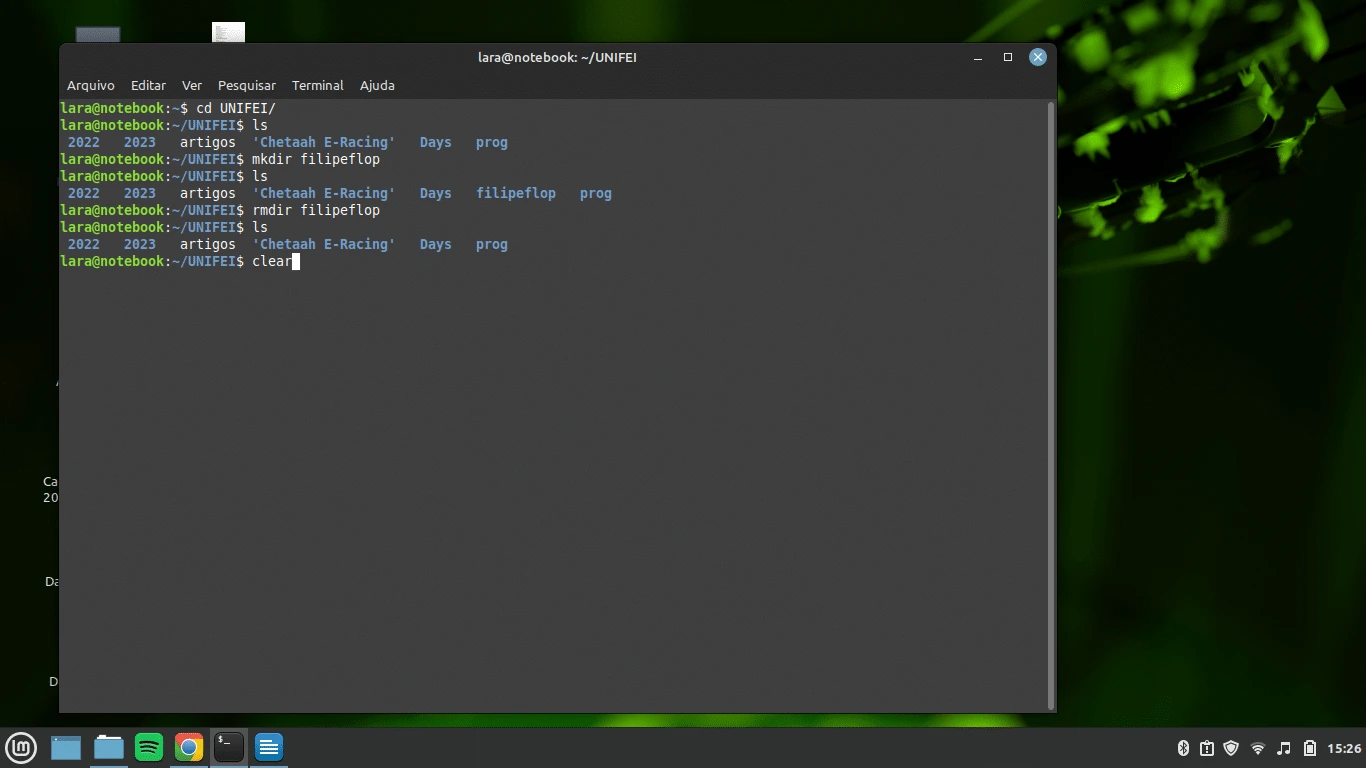Image resolution: width=1366 pixels, height=768 pixels.
Task: Click the 15:26 clock in the panel
Action: 1344,748
